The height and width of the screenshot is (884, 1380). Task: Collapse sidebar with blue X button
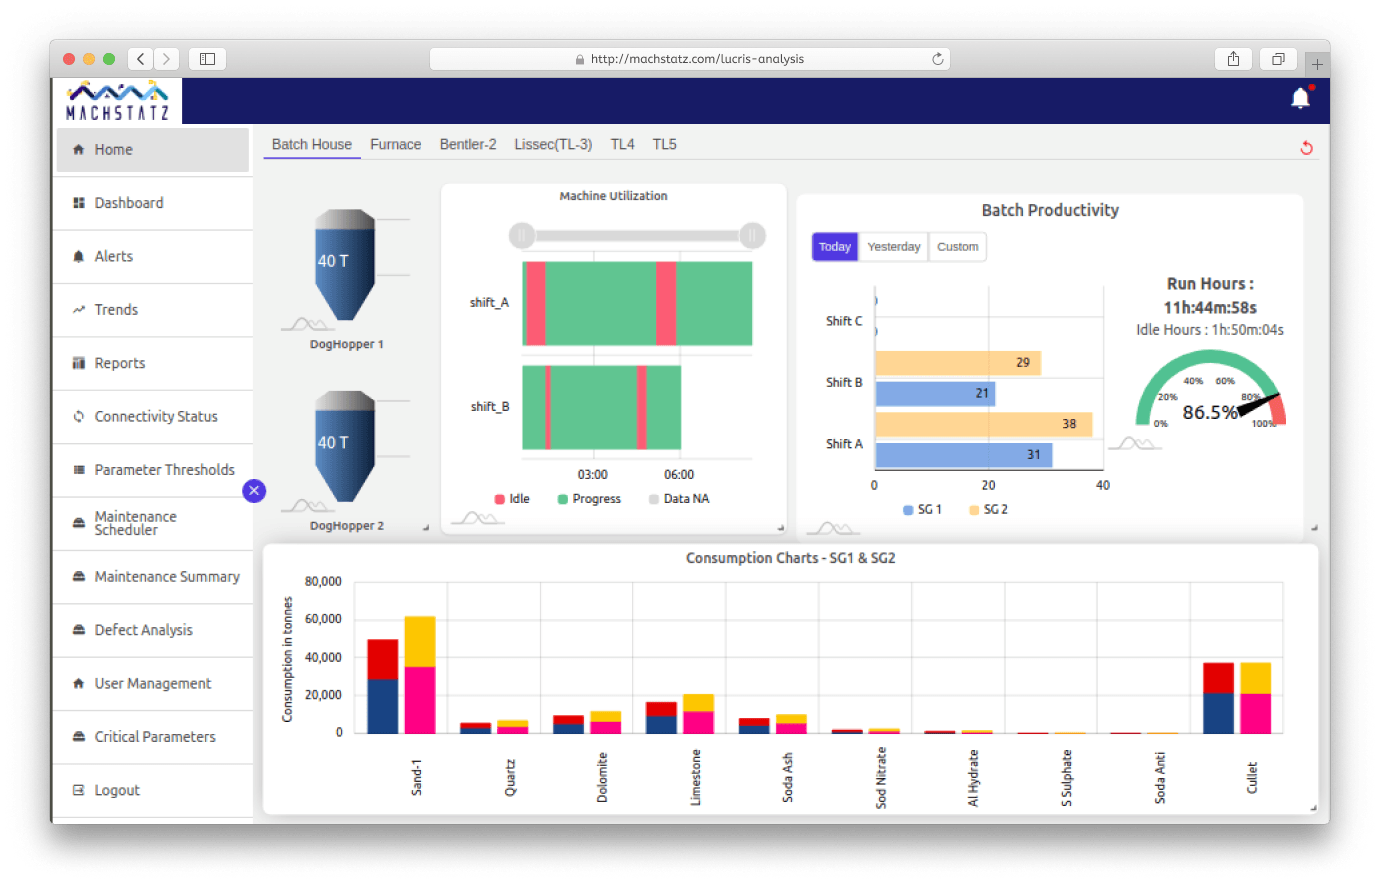(254, 490)
